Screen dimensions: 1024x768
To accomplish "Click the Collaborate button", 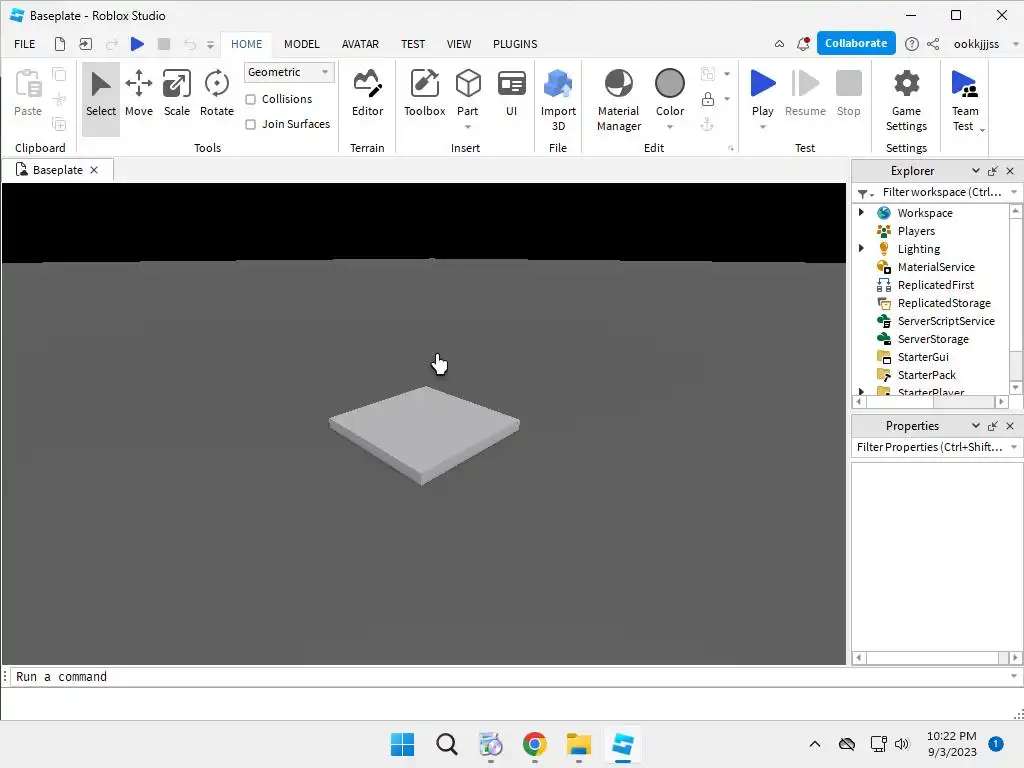I will pos(856,43).
